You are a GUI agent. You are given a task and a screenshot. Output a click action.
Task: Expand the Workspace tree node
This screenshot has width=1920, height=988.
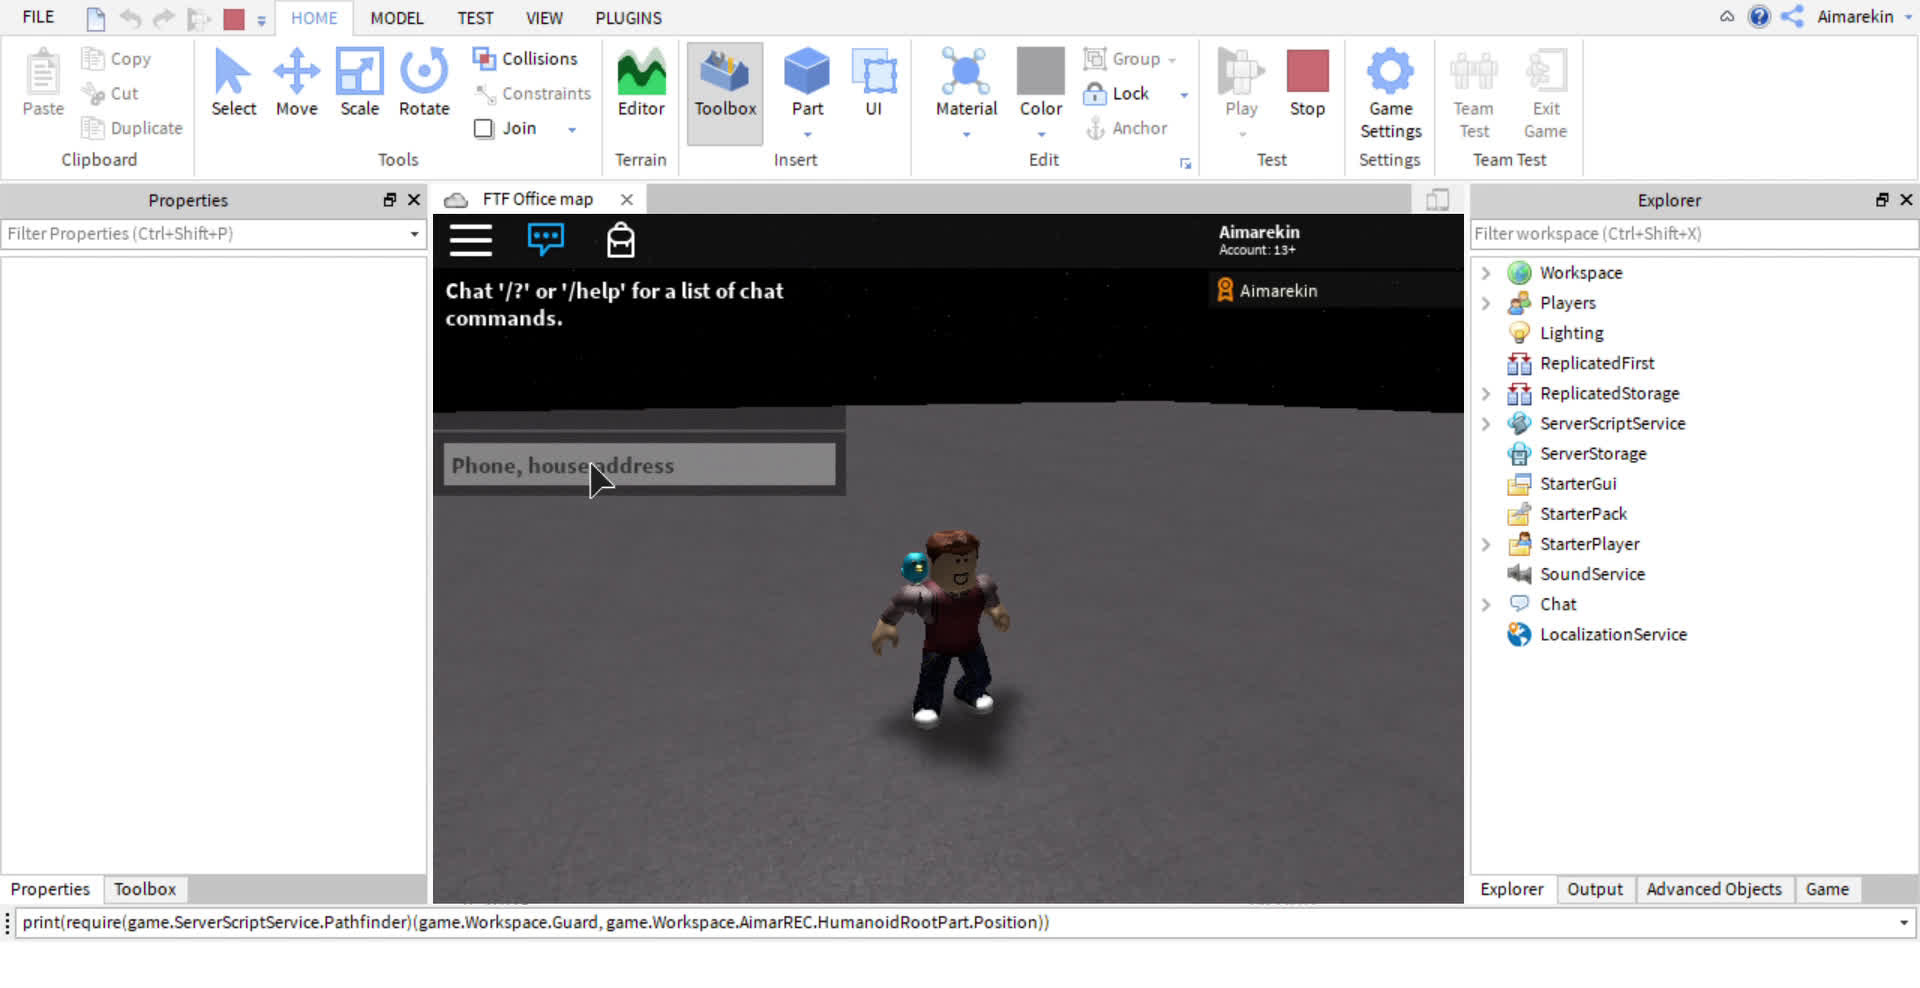click(x=1486, y=273)
